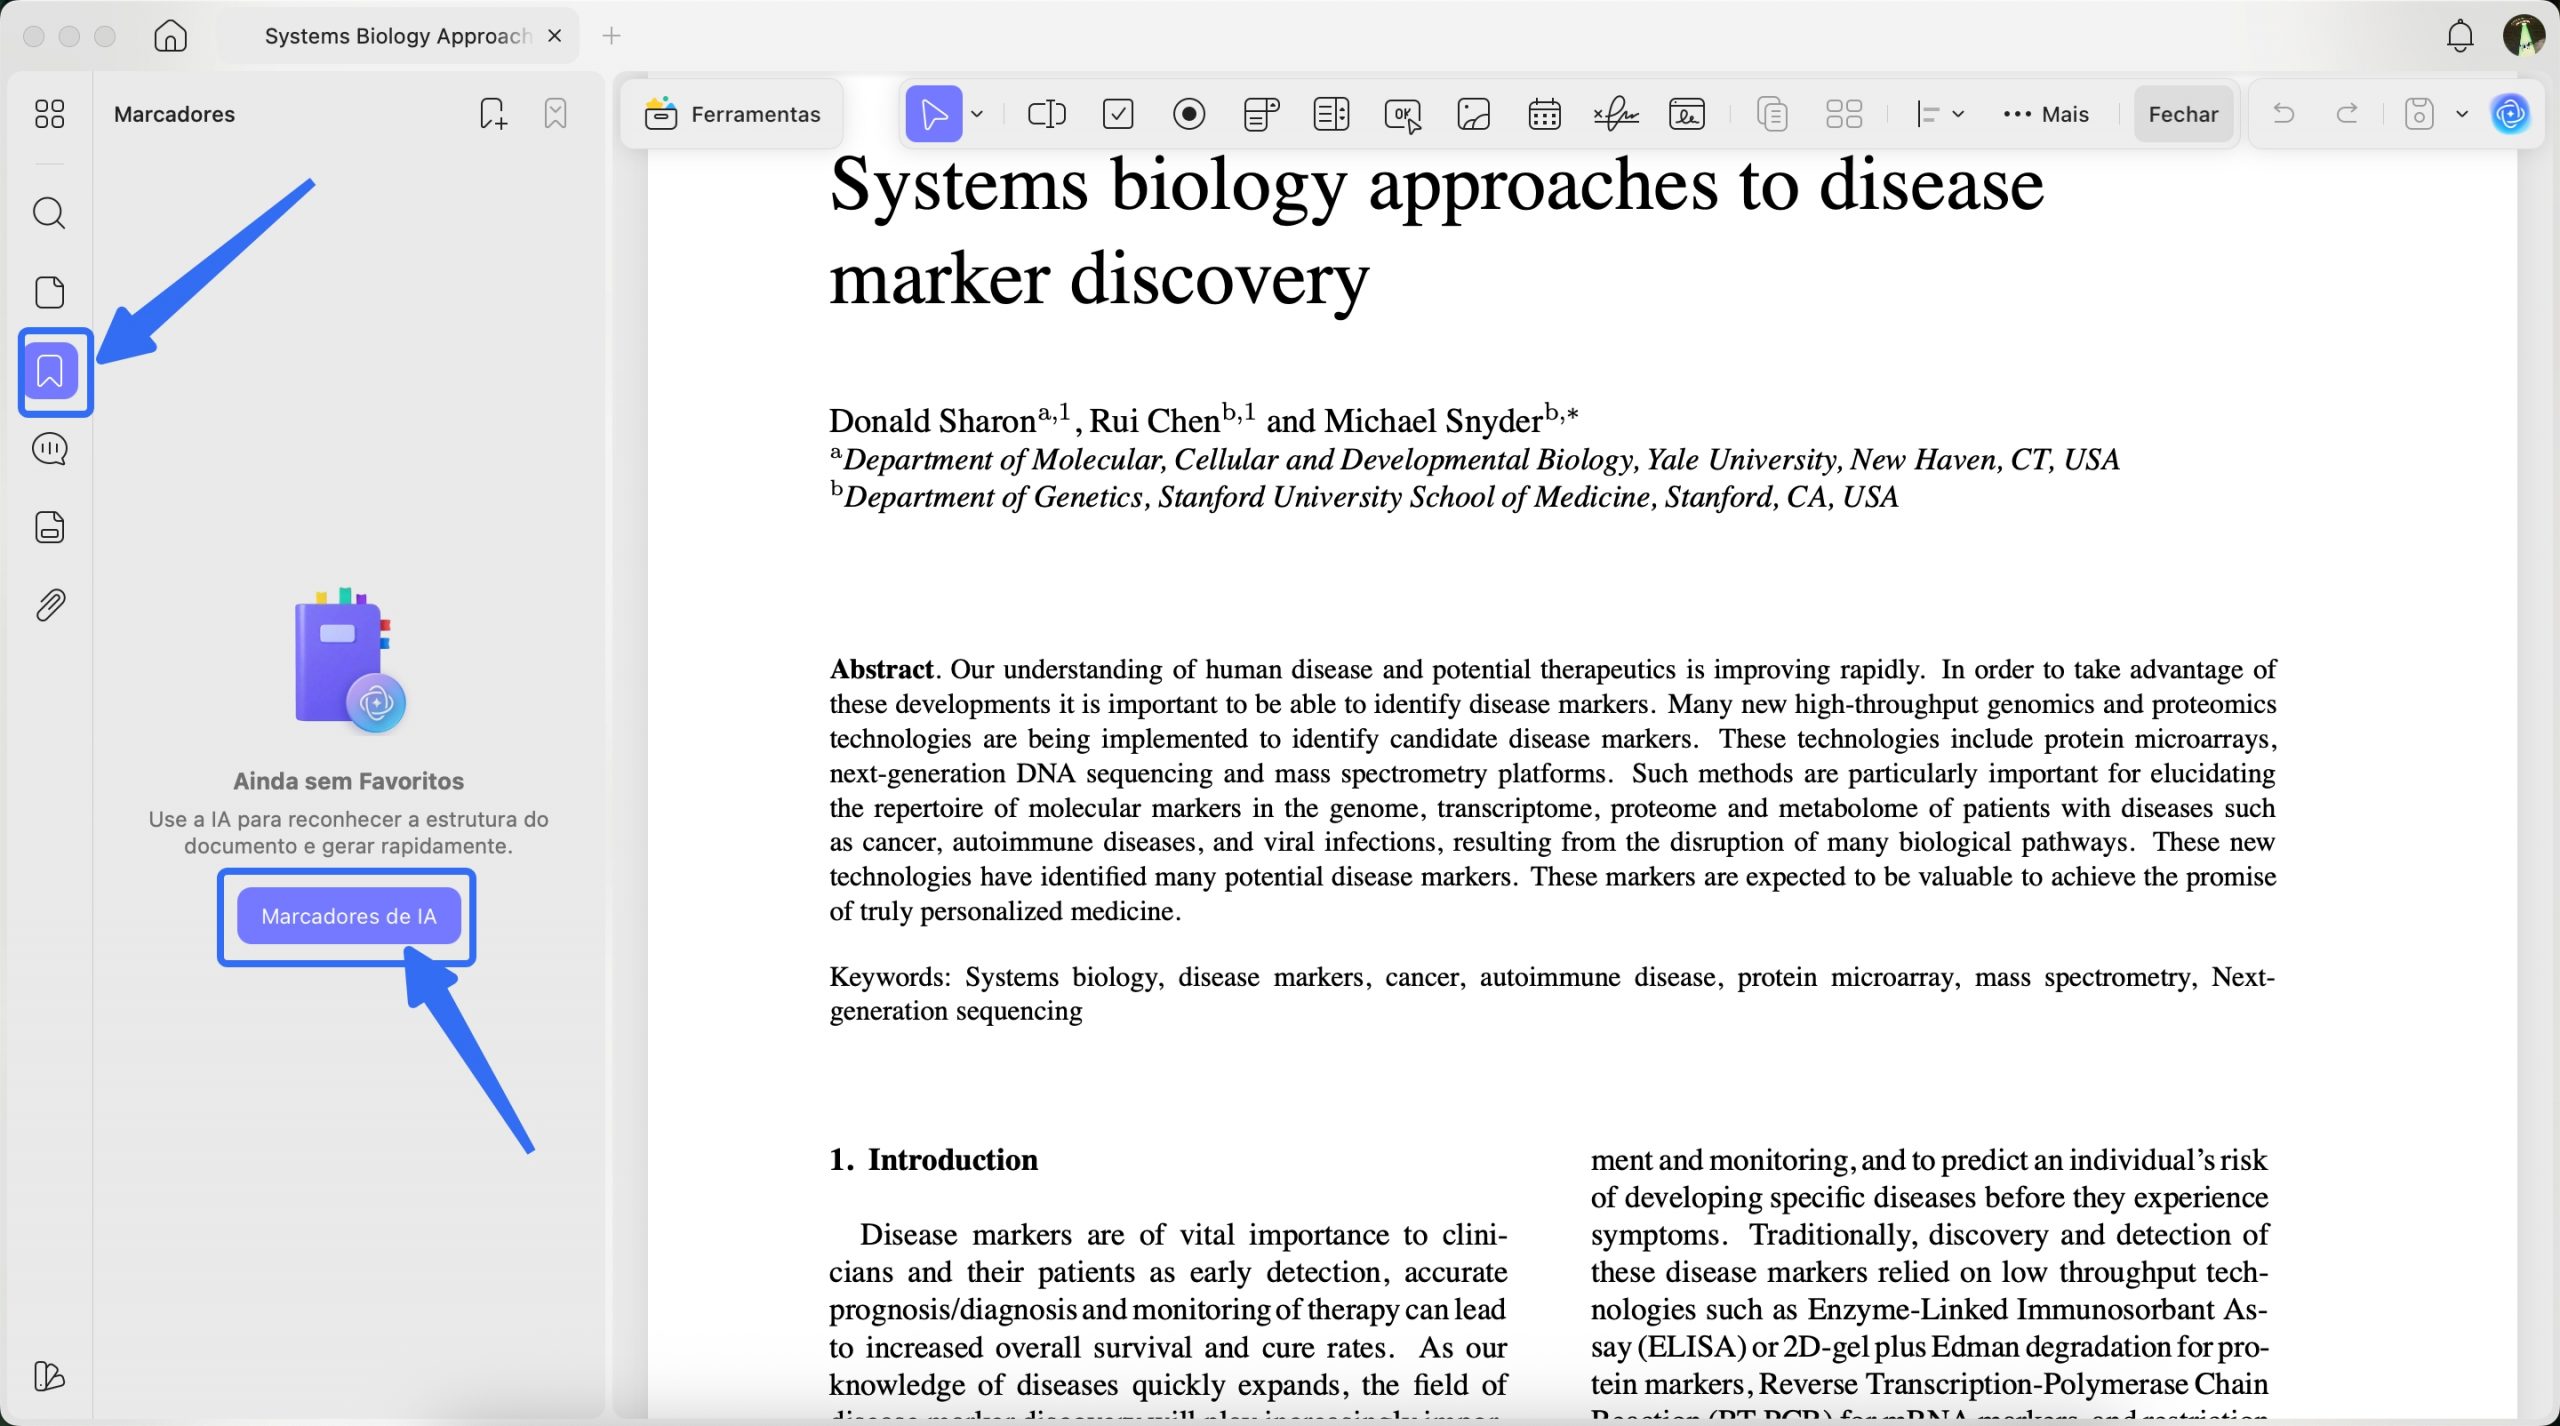Viewport: 2560px width, 1426px height.
Task: Add a new bookmark with the bookmark-plus icon
Action: [491, 113]
